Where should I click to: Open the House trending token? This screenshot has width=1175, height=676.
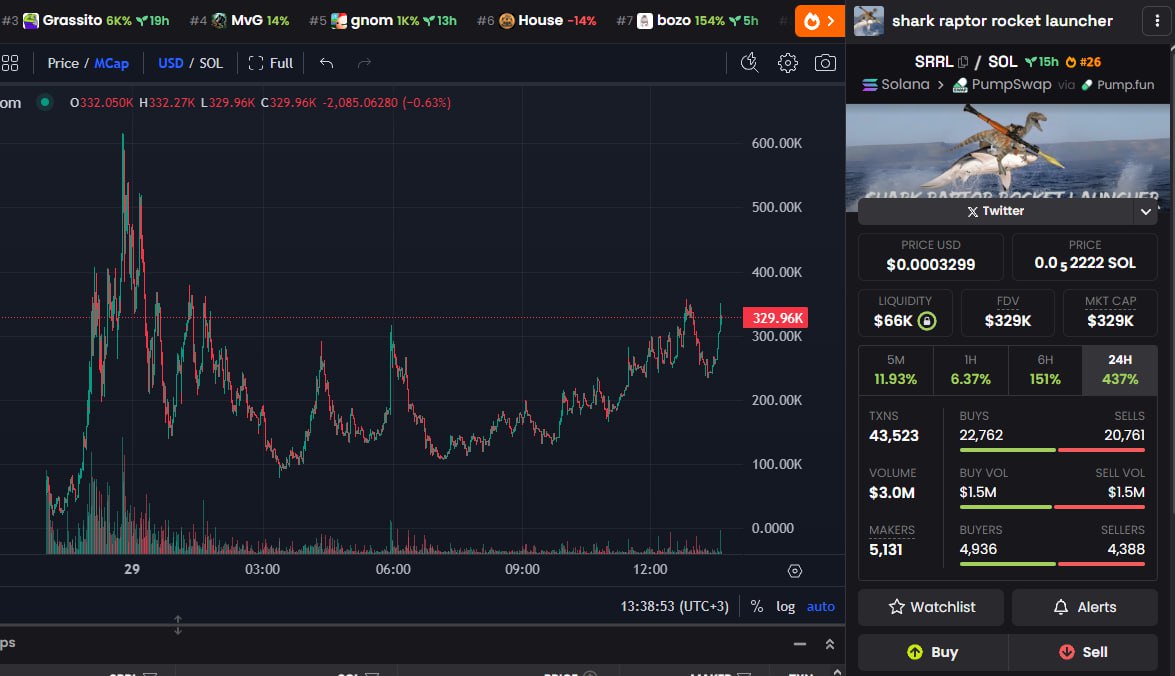coord(537,21)
